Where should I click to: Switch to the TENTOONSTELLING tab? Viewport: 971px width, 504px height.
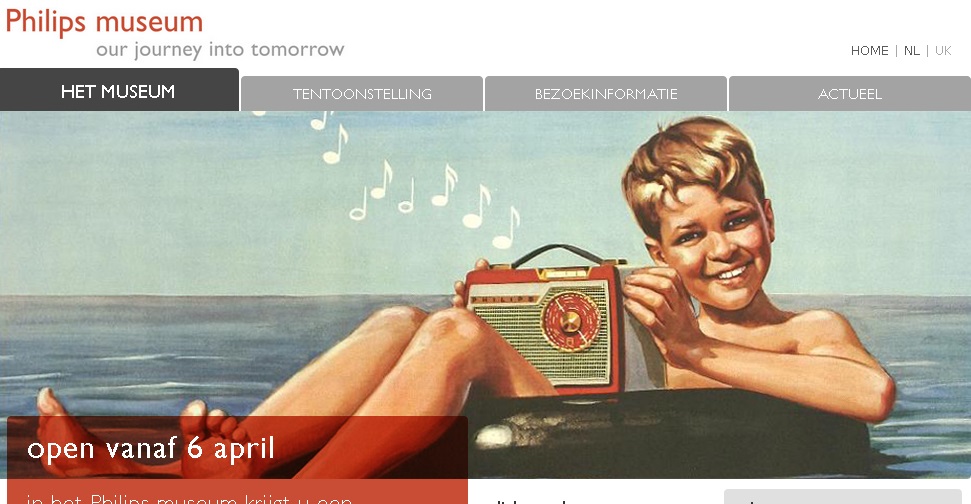[x=362, y=94]
